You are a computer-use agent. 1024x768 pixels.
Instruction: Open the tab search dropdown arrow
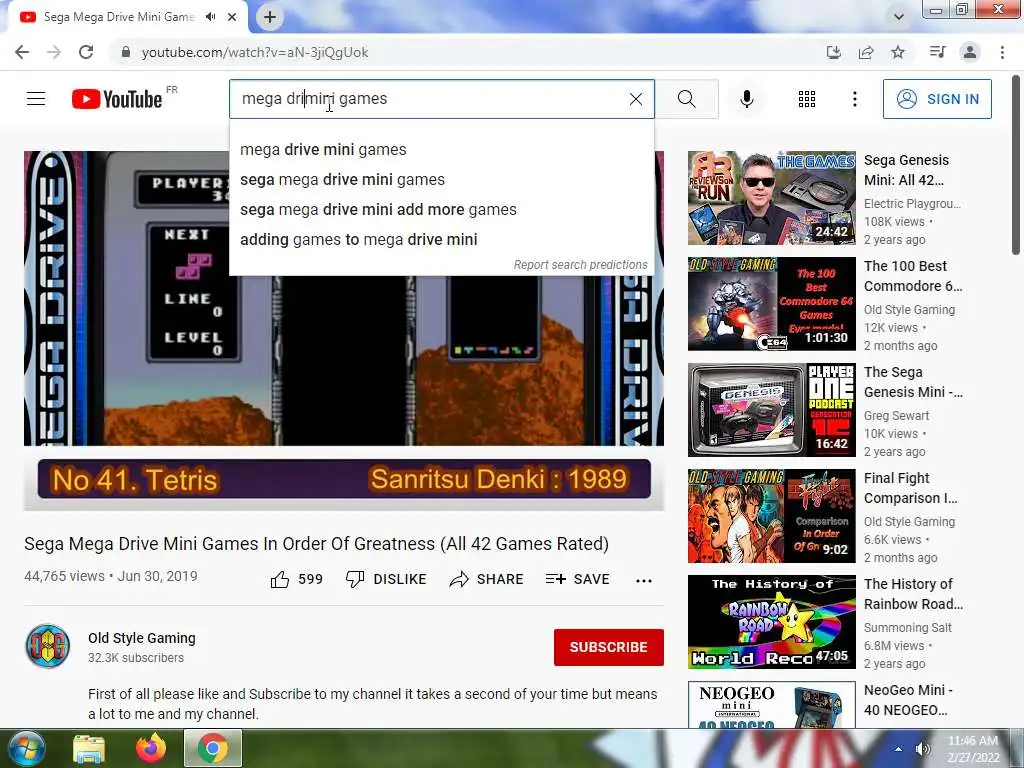coord(899,17)
